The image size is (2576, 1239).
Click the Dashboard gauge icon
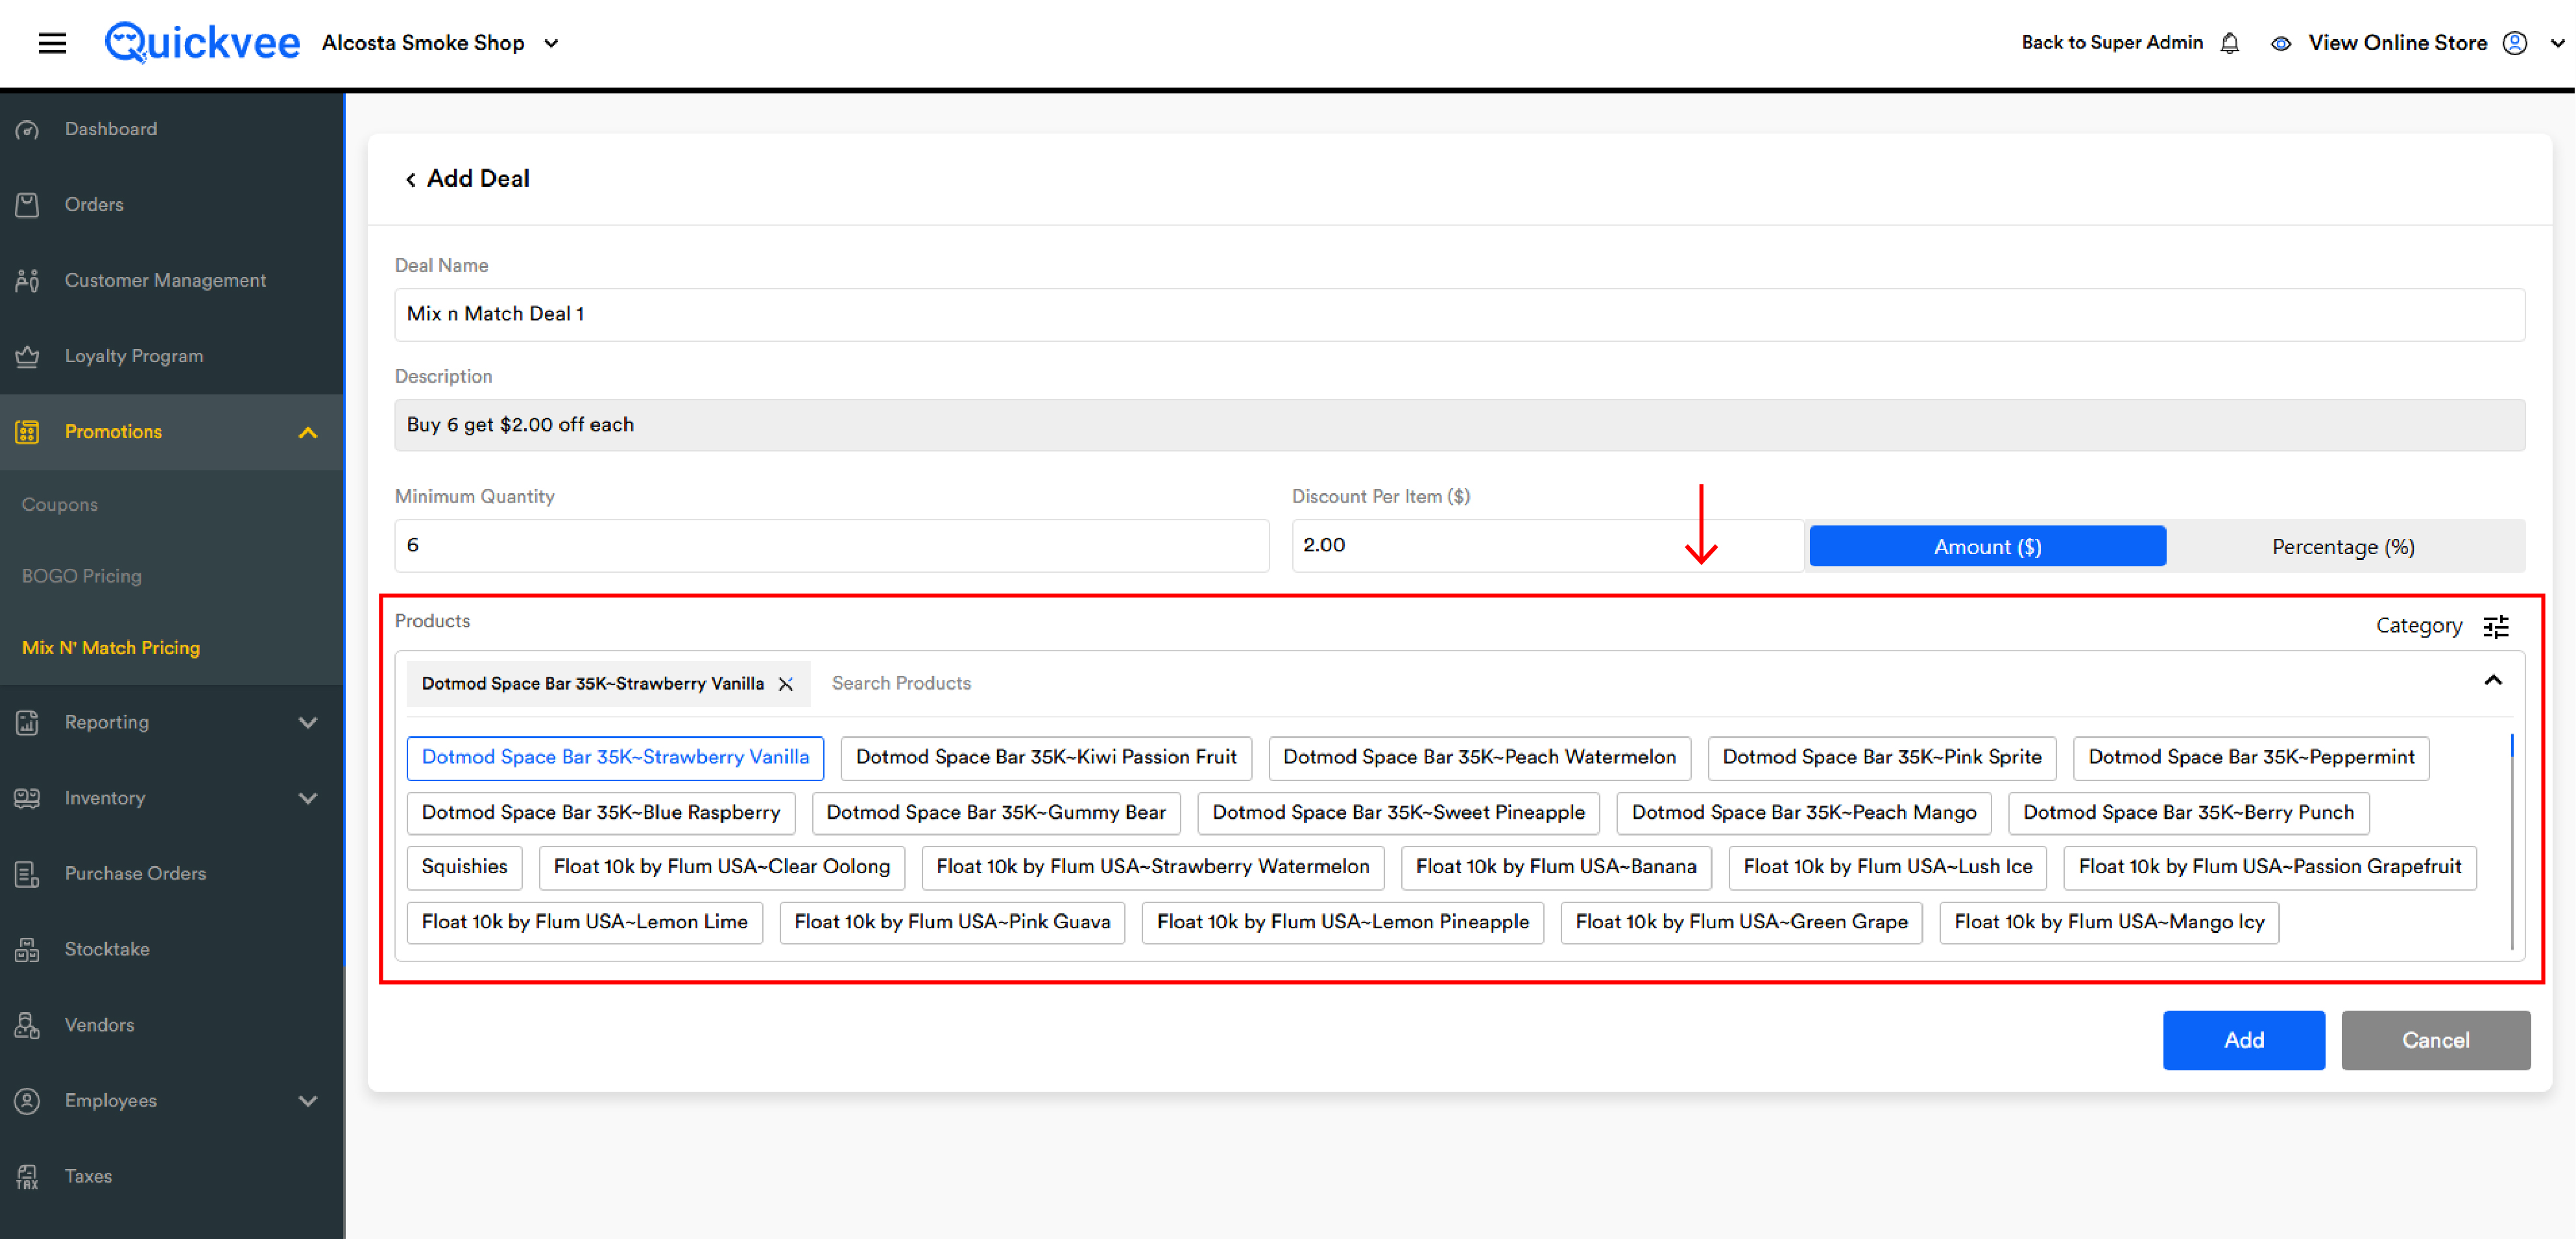point(28,129)
